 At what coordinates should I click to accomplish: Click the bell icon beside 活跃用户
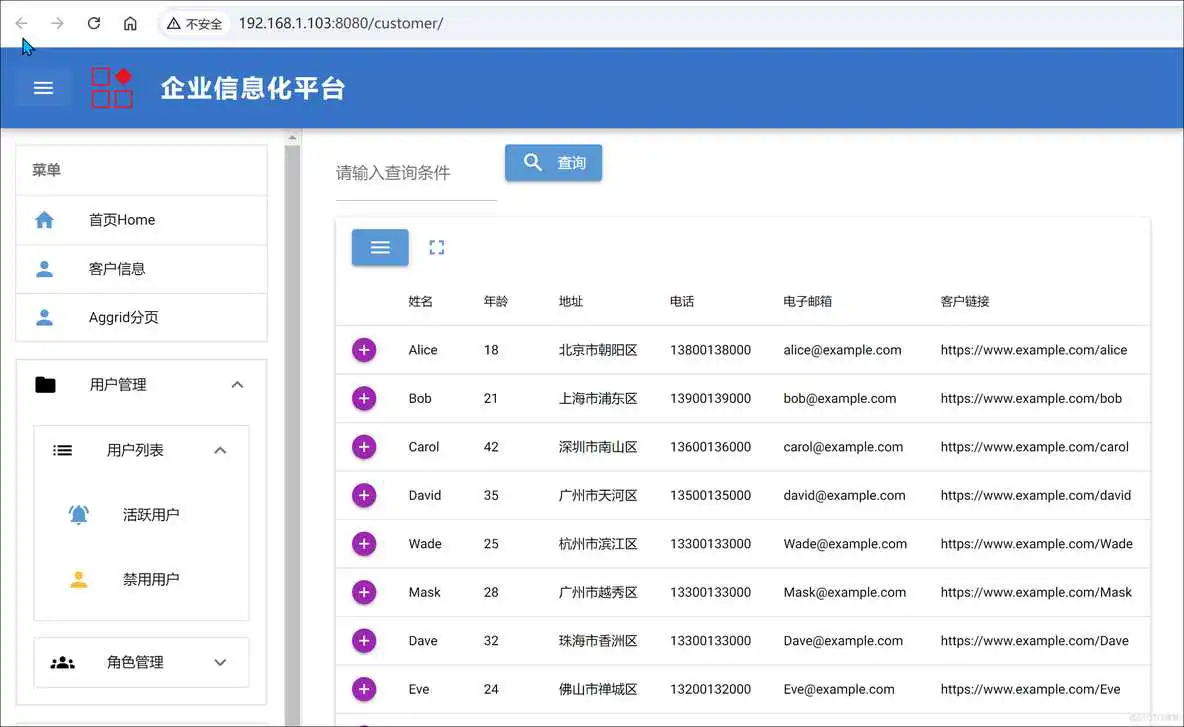point(79,514)
